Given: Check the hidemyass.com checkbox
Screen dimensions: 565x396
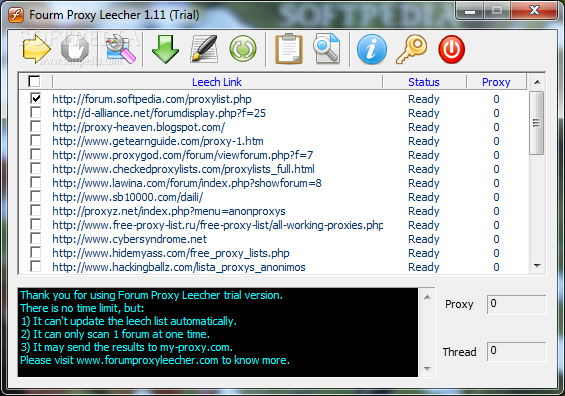Looking at the screenshot, I should (36, 253).
